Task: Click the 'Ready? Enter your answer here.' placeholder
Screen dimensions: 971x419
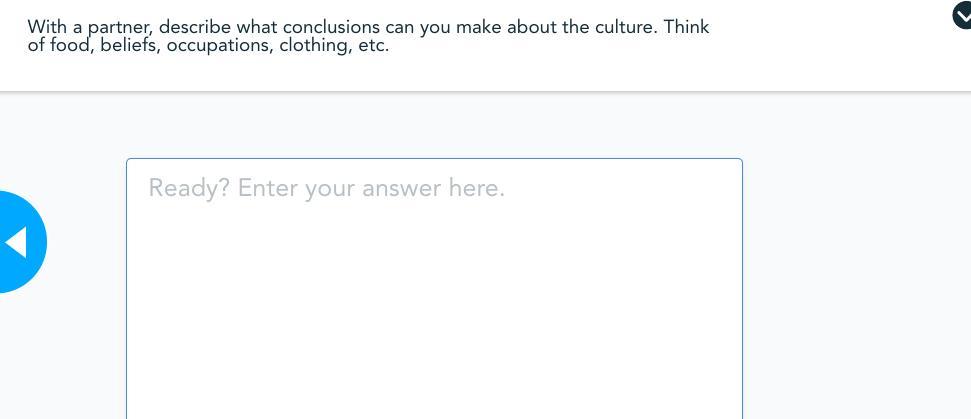Action: pos(326,188)
